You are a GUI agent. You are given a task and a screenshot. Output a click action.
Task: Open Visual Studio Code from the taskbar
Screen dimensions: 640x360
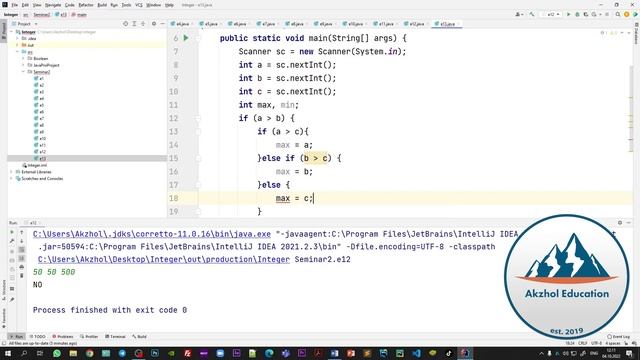(x=416, y=353)
